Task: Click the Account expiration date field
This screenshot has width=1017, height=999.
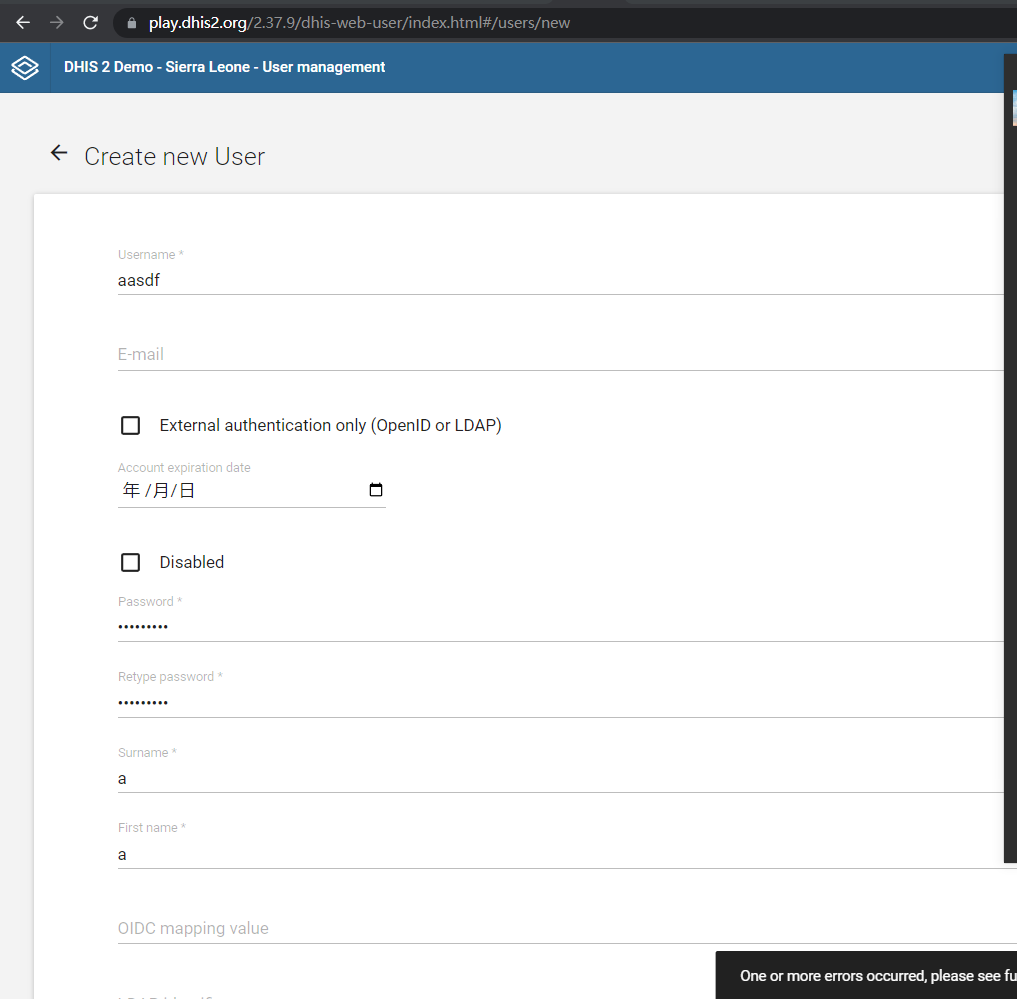Action: click(x=252, y=490)
